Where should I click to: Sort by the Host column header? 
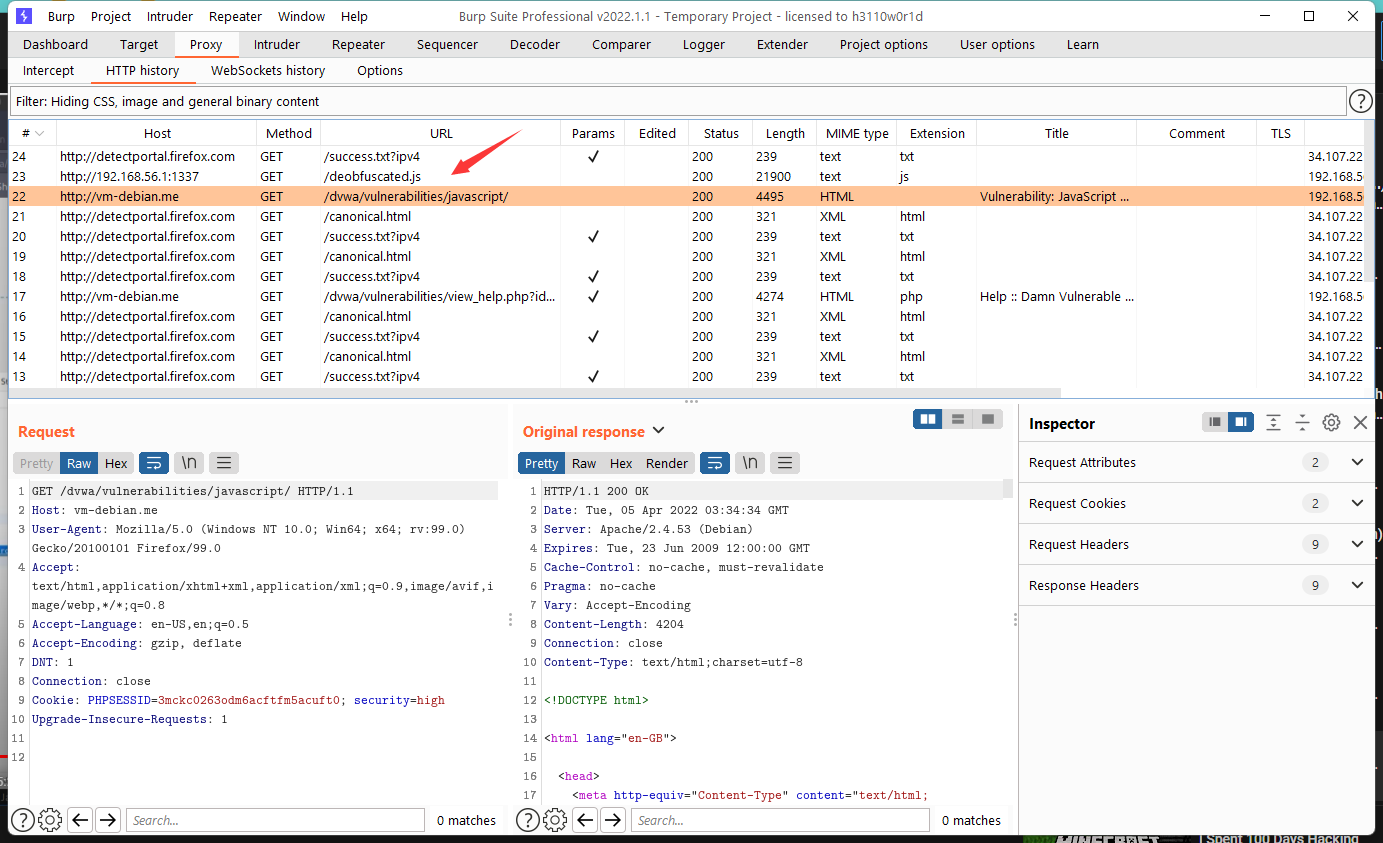(157, 133)
